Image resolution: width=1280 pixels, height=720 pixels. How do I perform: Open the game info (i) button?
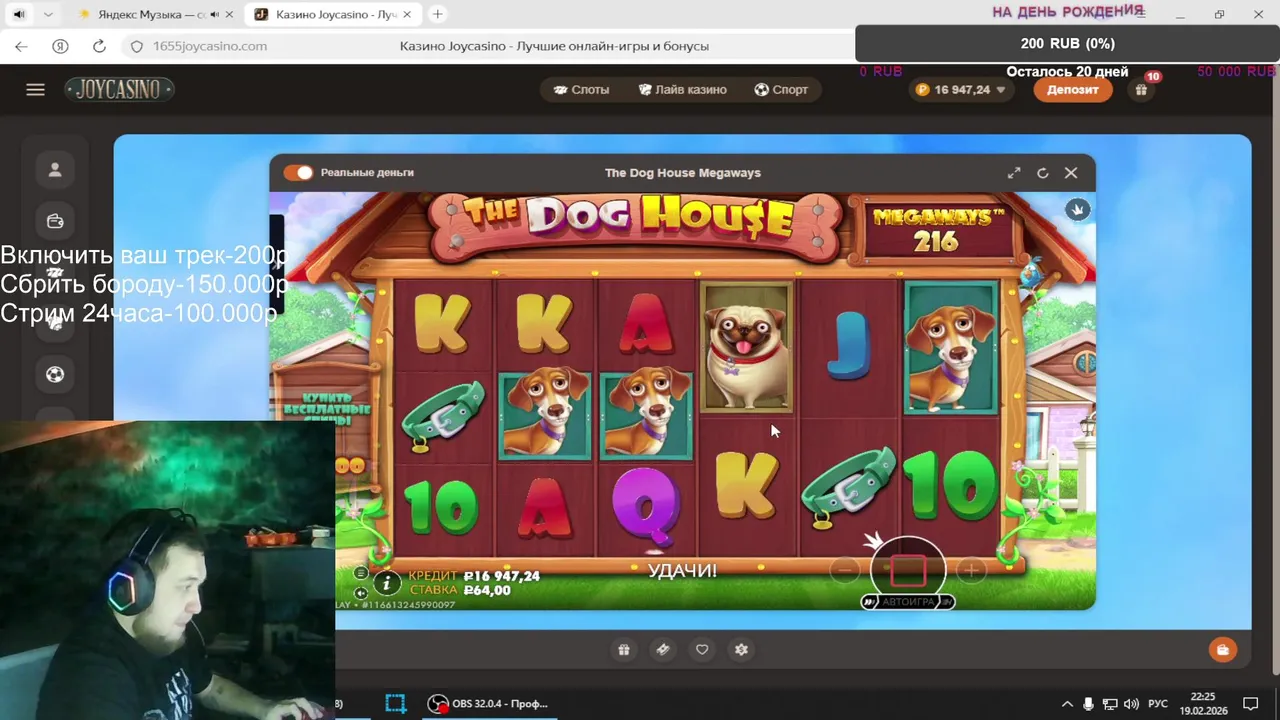[387, 582]
